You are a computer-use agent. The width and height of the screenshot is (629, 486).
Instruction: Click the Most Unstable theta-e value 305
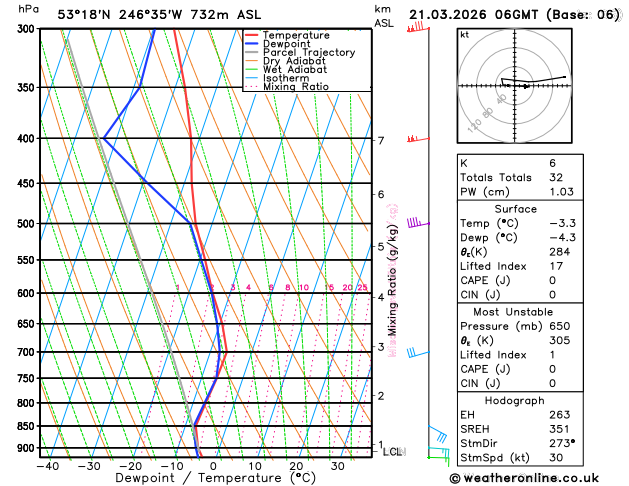560,340
